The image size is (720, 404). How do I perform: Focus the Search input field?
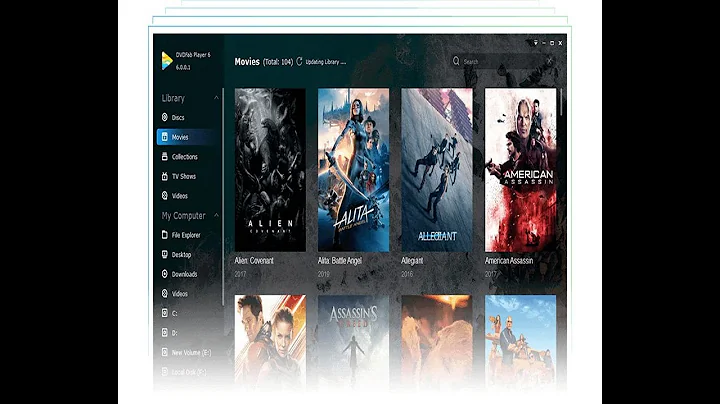coord(503,61)
